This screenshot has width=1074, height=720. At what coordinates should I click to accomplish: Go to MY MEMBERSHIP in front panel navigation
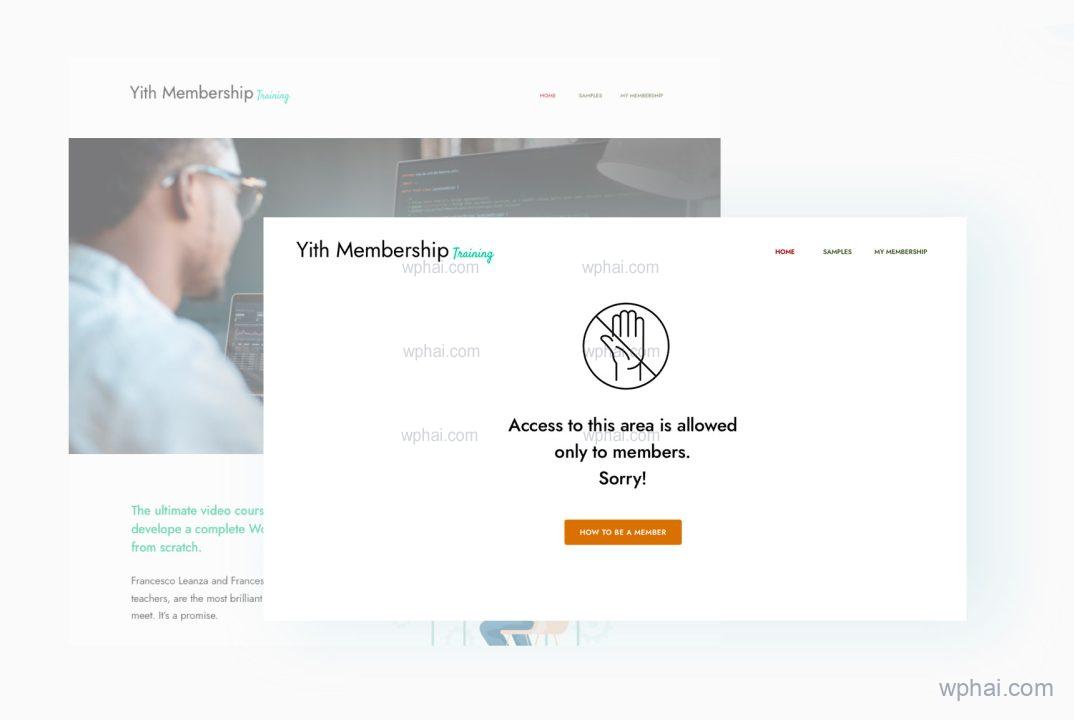click(901, 252)
